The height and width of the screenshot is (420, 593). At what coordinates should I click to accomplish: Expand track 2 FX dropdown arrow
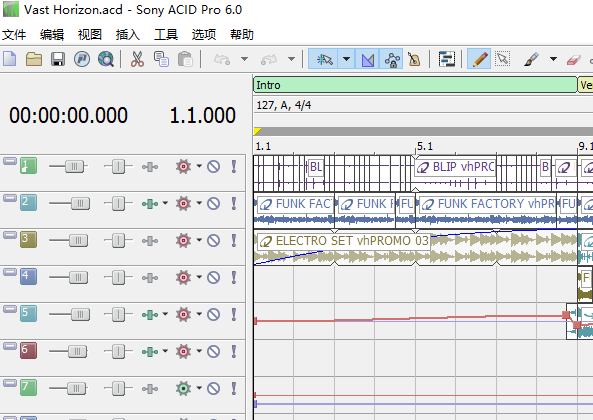(x=199, y=203)
